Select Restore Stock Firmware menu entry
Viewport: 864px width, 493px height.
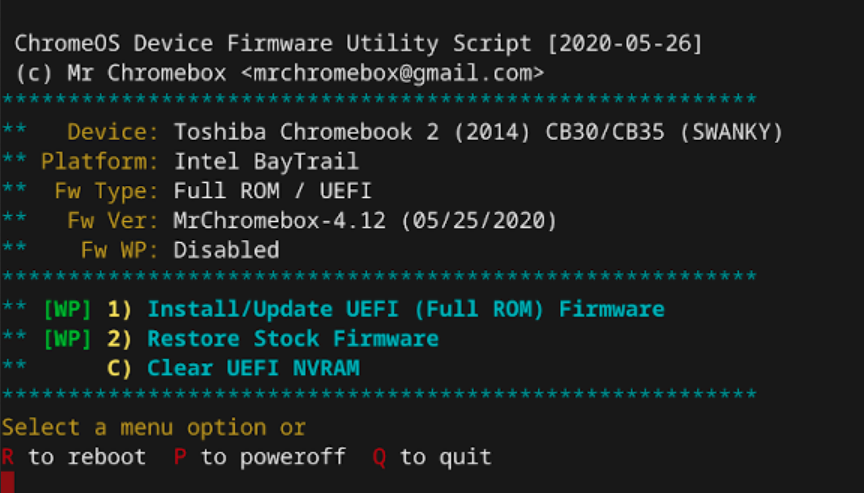pyautogui.click(x=293, y=339)
